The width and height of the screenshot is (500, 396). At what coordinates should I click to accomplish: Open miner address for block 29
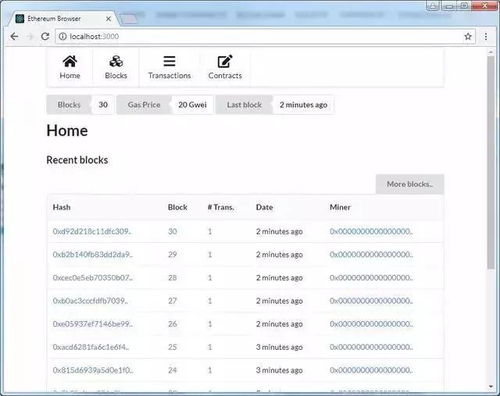pos(371,254)
